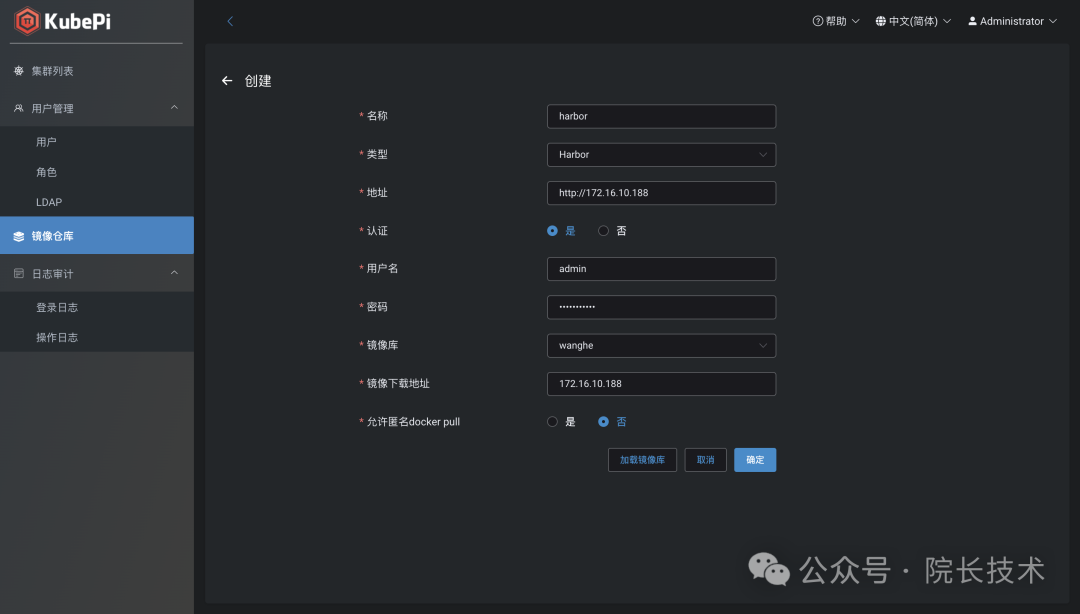This screenshot has height=614, width=1080.
Task: Click the 镜像下载地址 label
Action: click(398, 384)
